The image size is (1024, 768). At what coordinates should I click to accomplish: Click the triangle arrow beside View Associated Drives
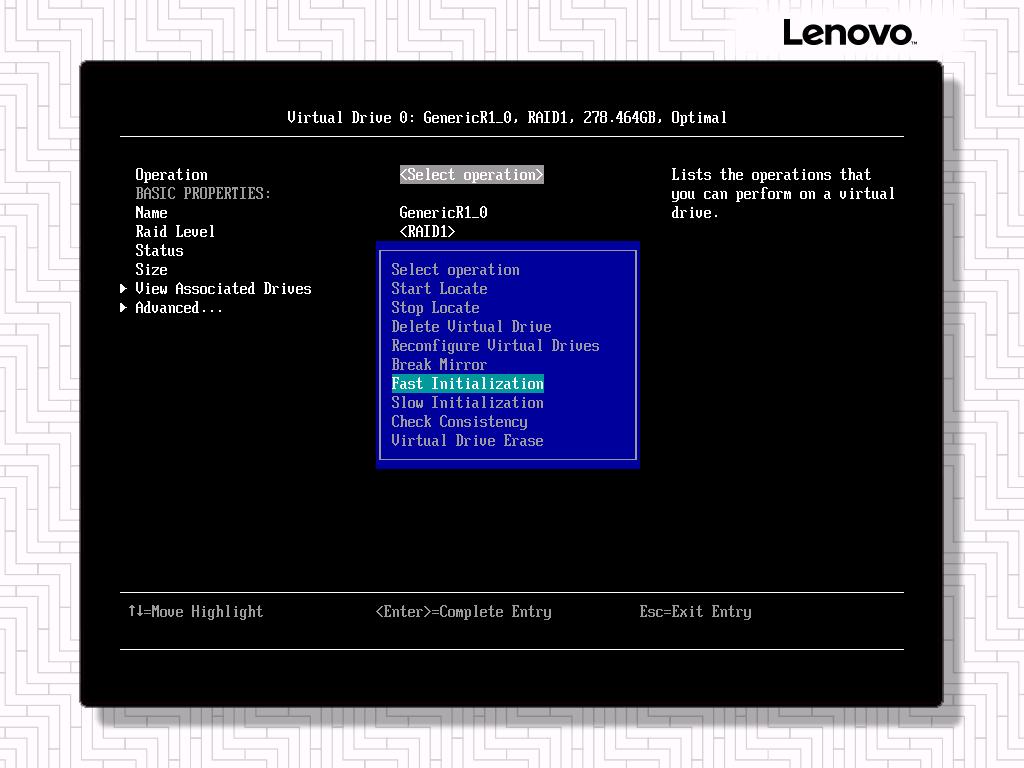click(x=124, y=289)
